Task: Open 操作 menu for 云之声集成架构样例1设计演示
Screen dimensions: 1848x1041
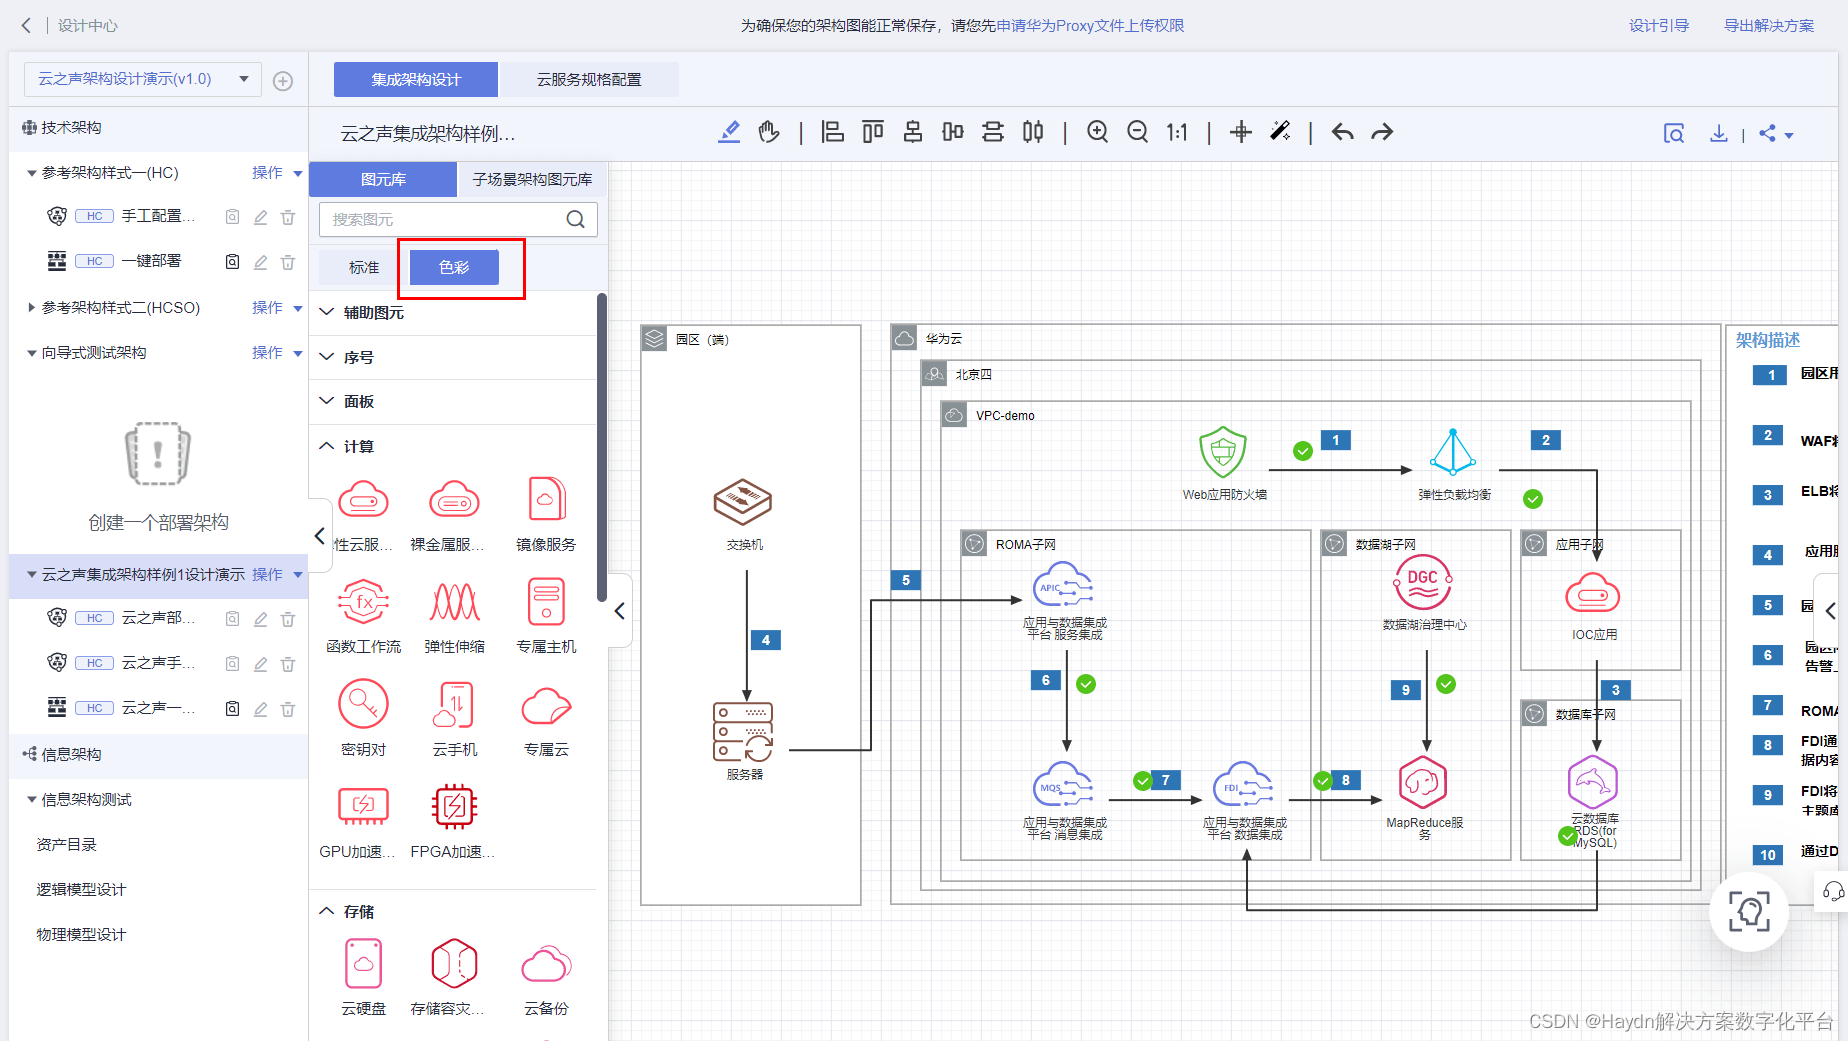Action: coord(277,575)
